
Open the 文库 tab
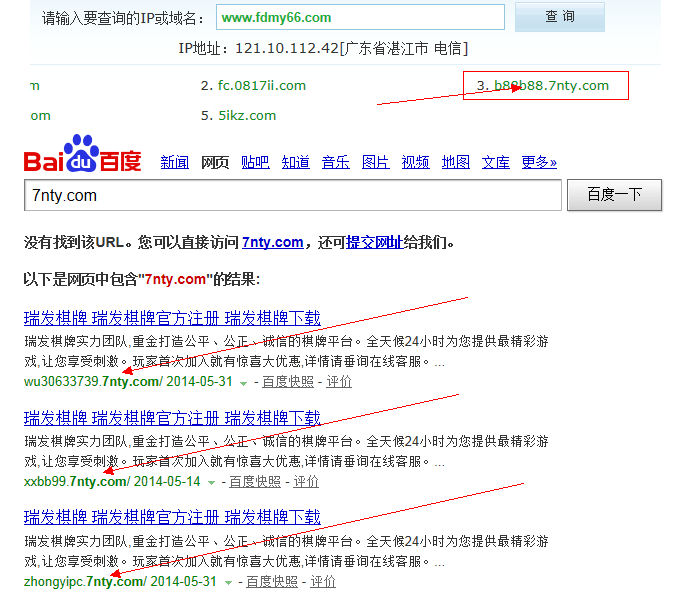pos(496,162)
